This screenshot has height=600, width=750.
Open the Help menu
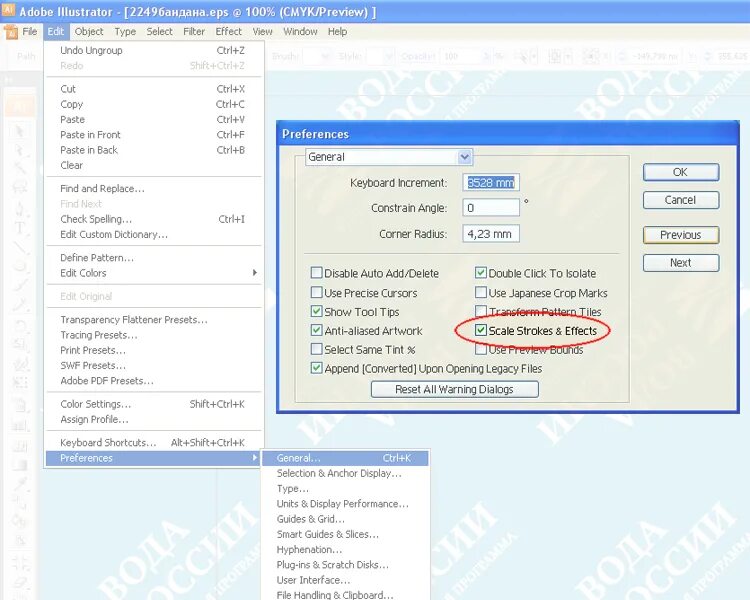[x=337, y=32]
